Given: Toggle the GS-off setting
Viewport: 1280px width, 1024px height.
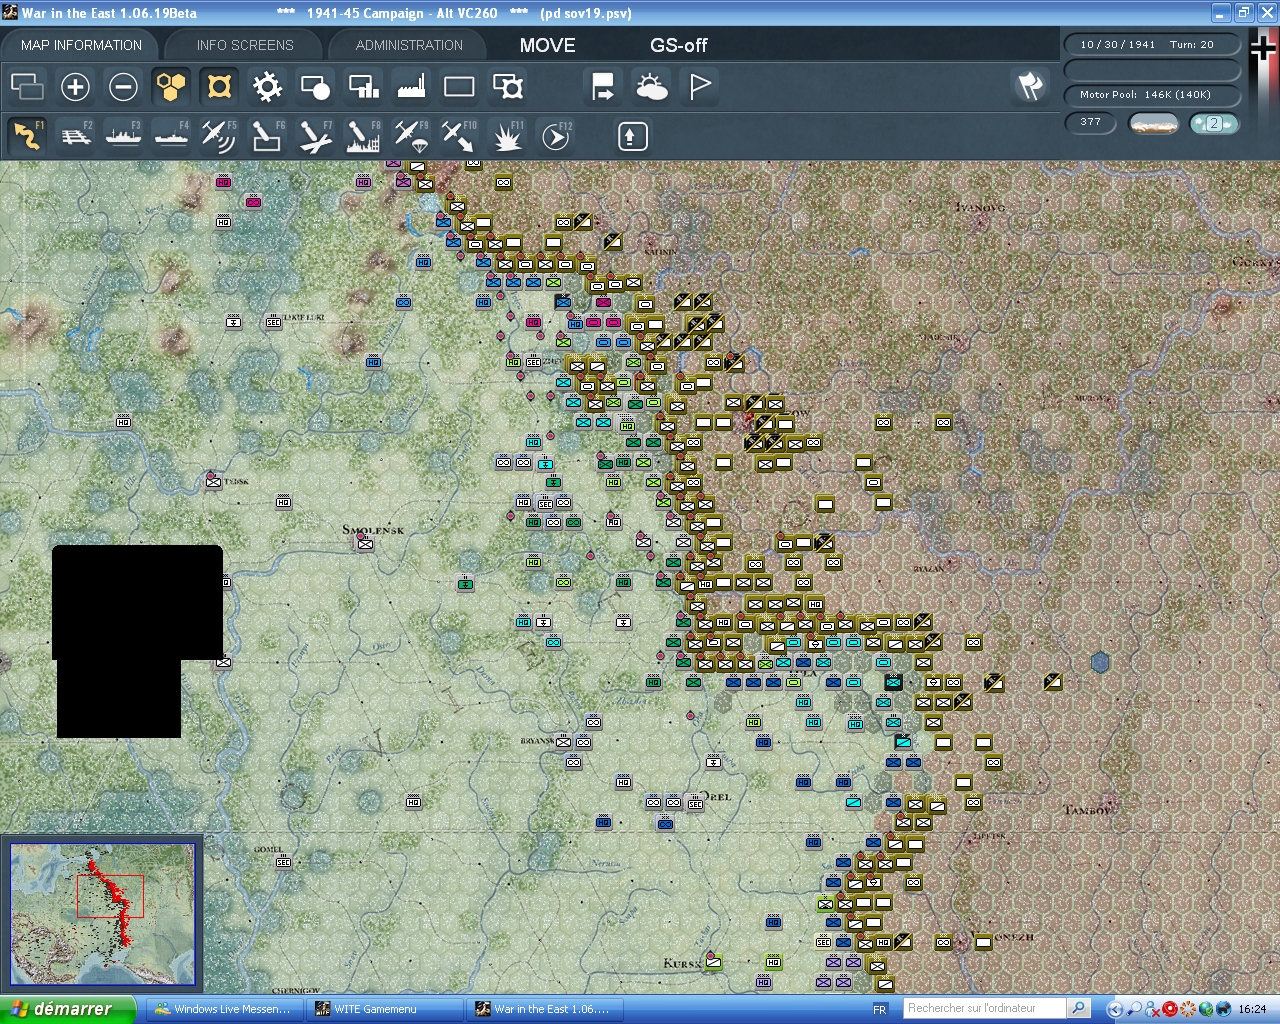Looking at the screenshot, I should click(x=678, y=45).
